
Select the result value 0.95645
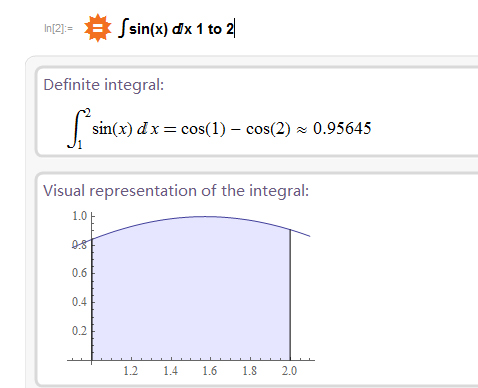pos(342,128)
